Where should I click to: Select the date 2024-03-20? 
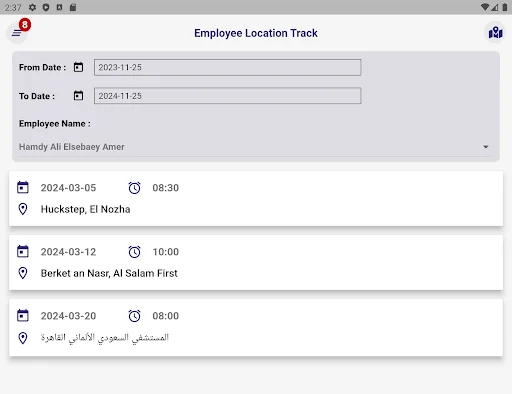point(68,316)
